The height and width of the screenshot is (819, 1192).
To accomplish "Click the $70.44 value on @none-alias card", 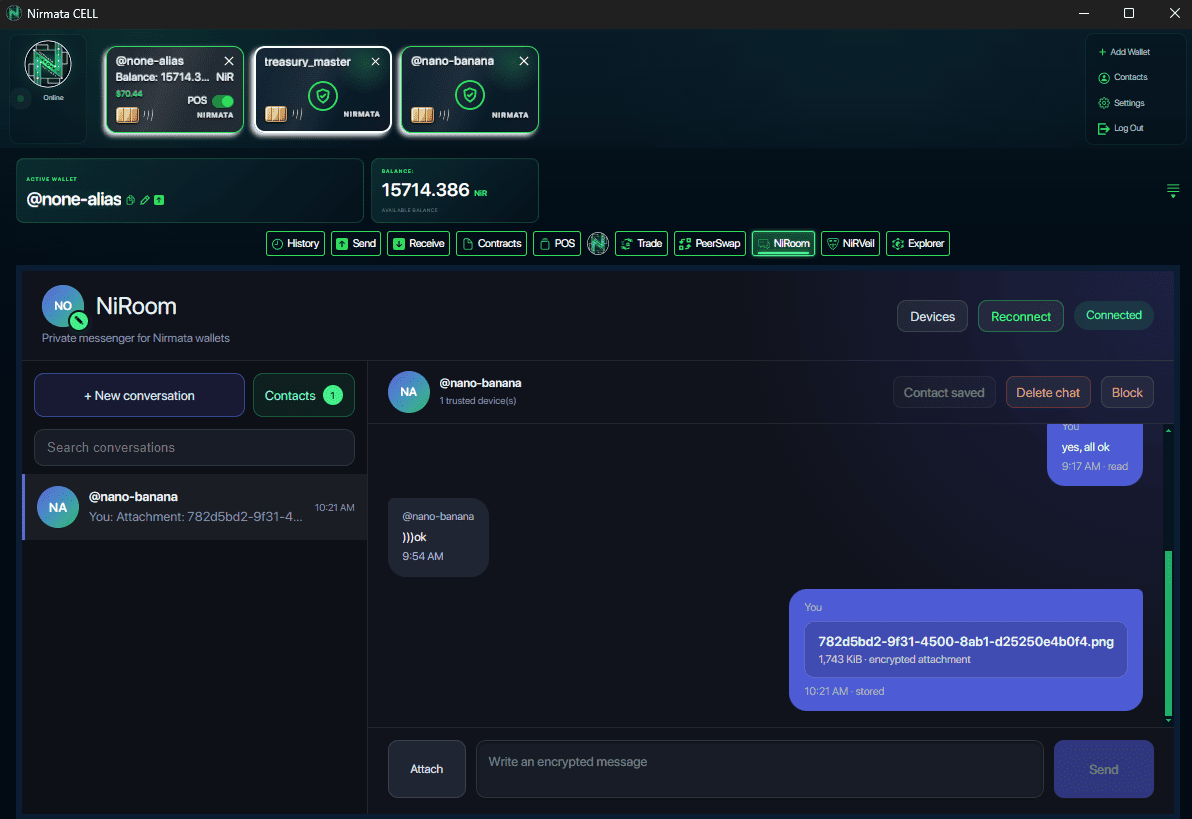I will (x=128, y=94).
